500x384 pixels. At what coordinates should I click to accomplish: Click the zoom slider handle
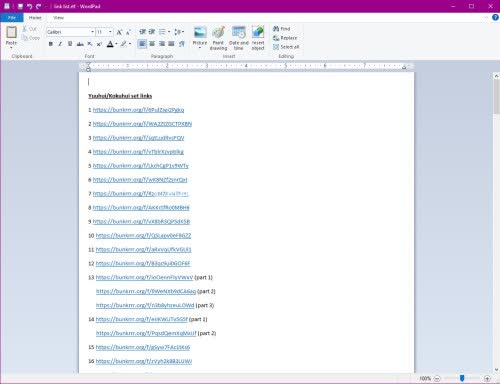(462, 378)
